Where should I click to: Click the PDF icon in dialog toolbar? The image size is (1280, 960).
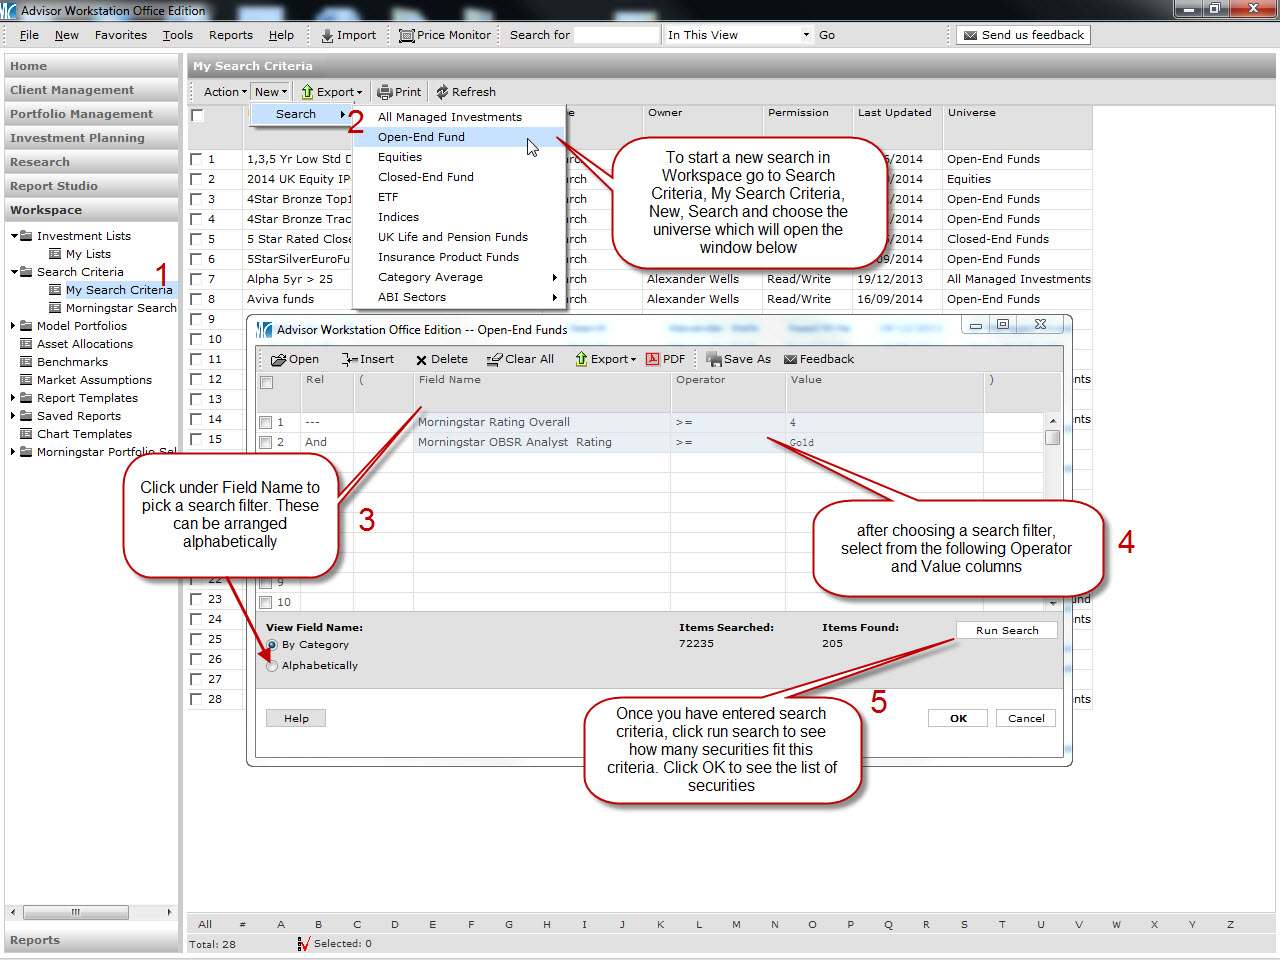pyautogui.click(x=665, y=359)
